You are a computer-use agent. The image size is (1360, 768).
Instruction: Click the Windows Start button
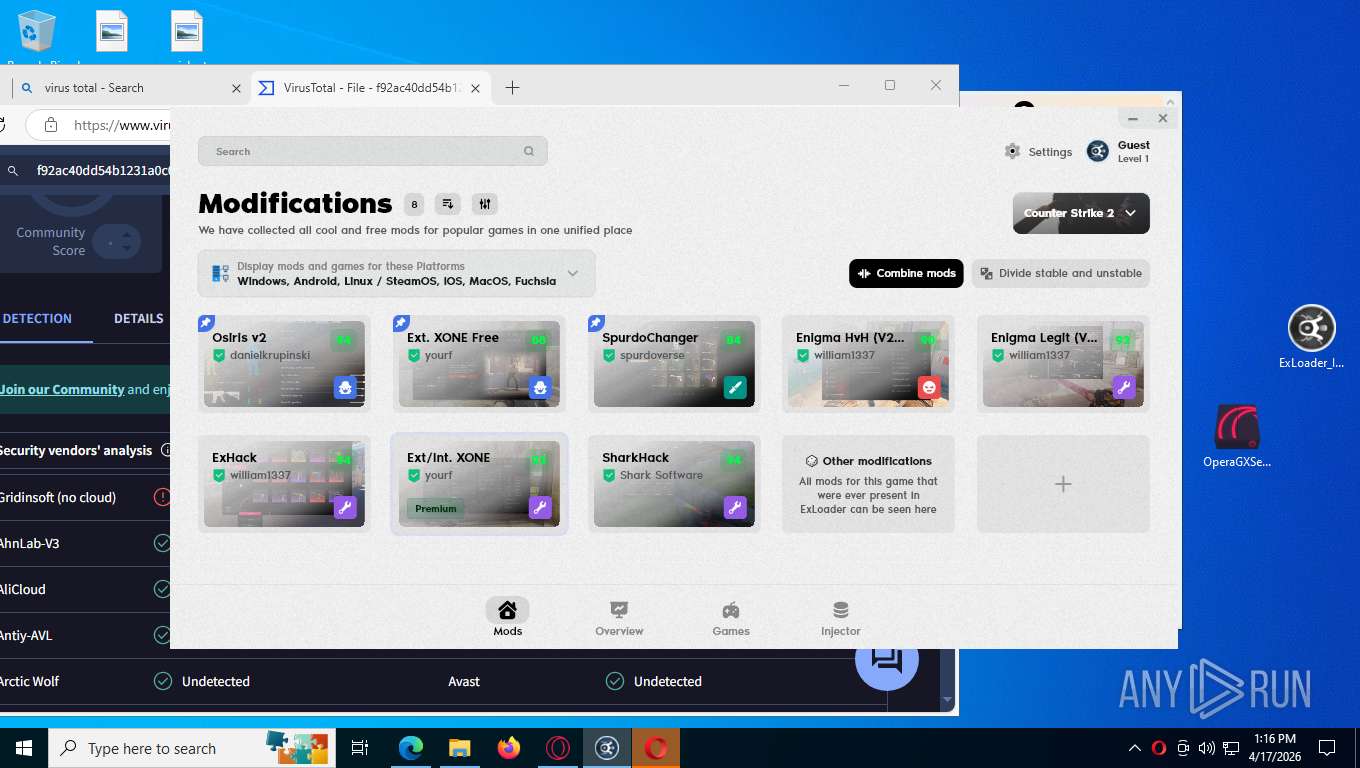[24, 748]
